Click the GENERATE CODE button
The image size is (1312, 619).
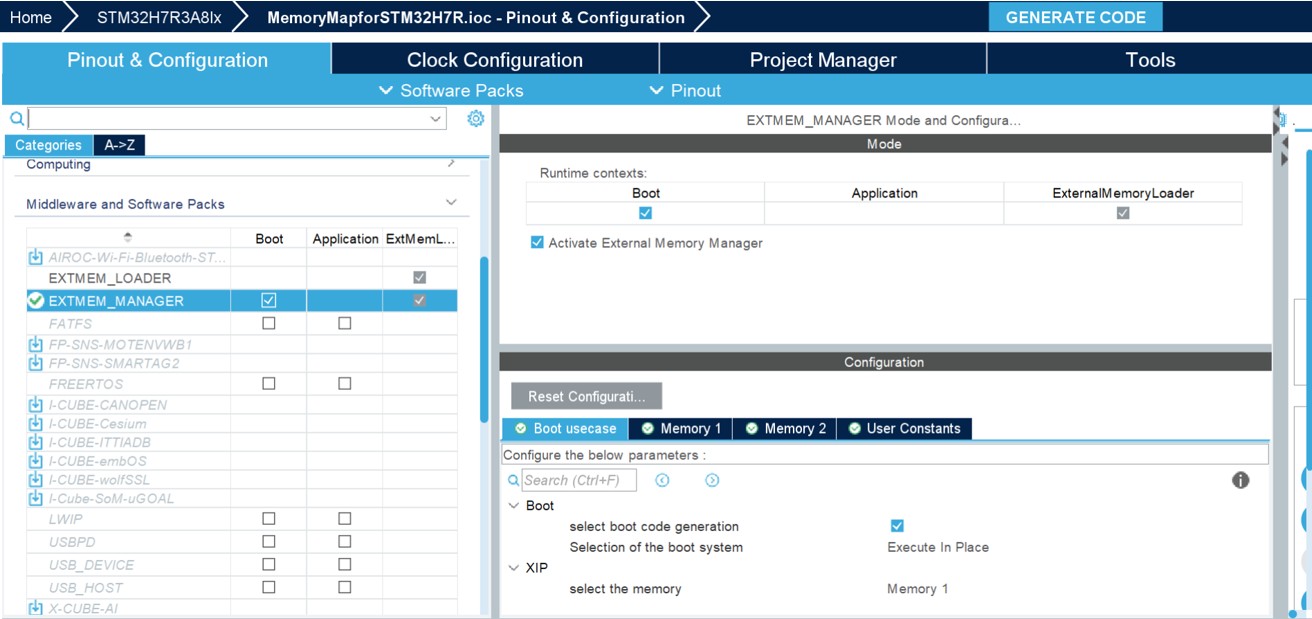(1075, 17)
